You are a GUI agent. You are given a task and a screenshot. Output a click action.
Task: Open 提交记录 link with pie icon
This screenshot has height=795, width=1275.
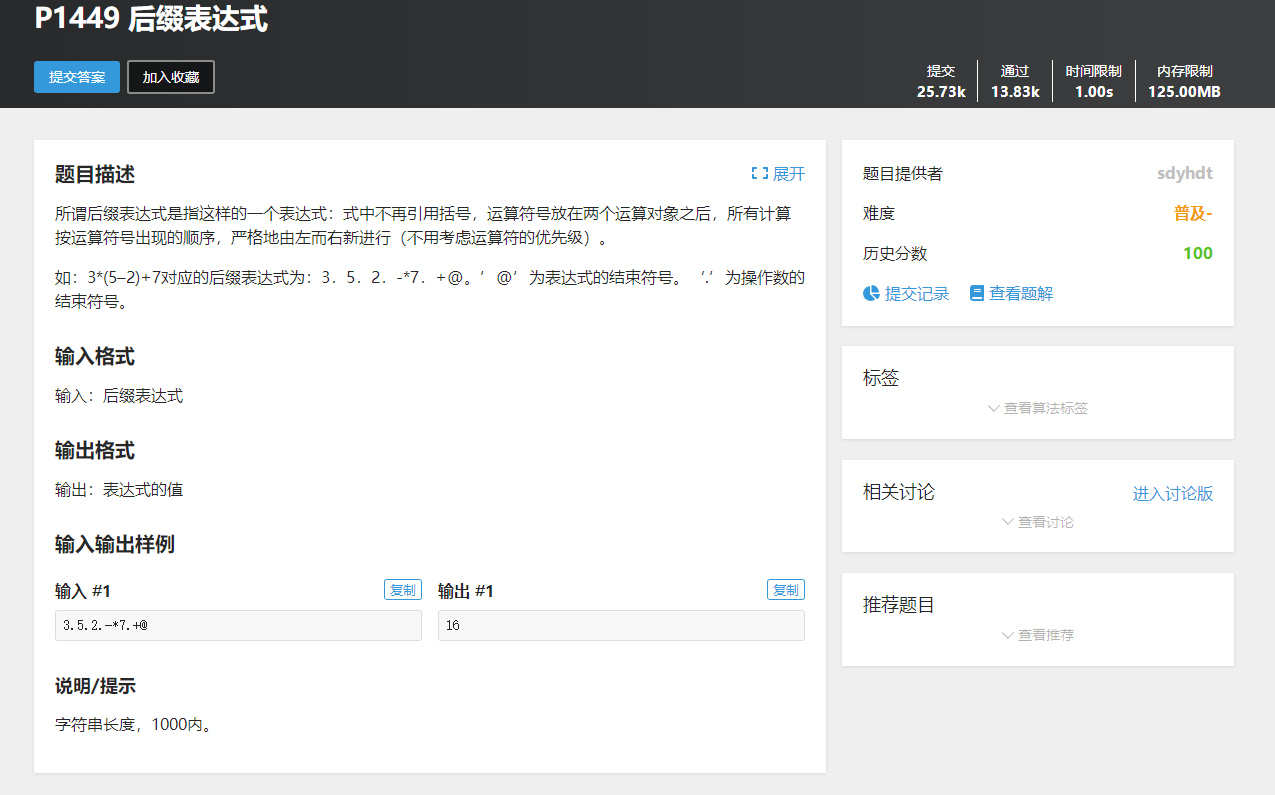(906, 293)
